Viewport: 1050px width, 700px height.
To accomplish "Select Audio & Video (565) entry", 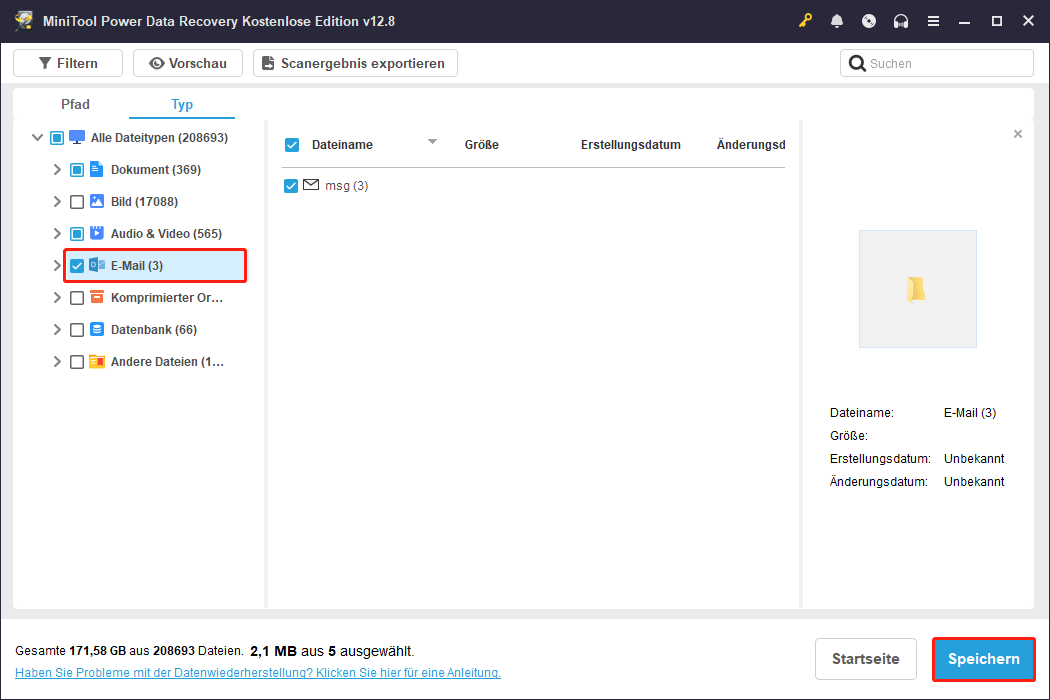I will point(166,234).
